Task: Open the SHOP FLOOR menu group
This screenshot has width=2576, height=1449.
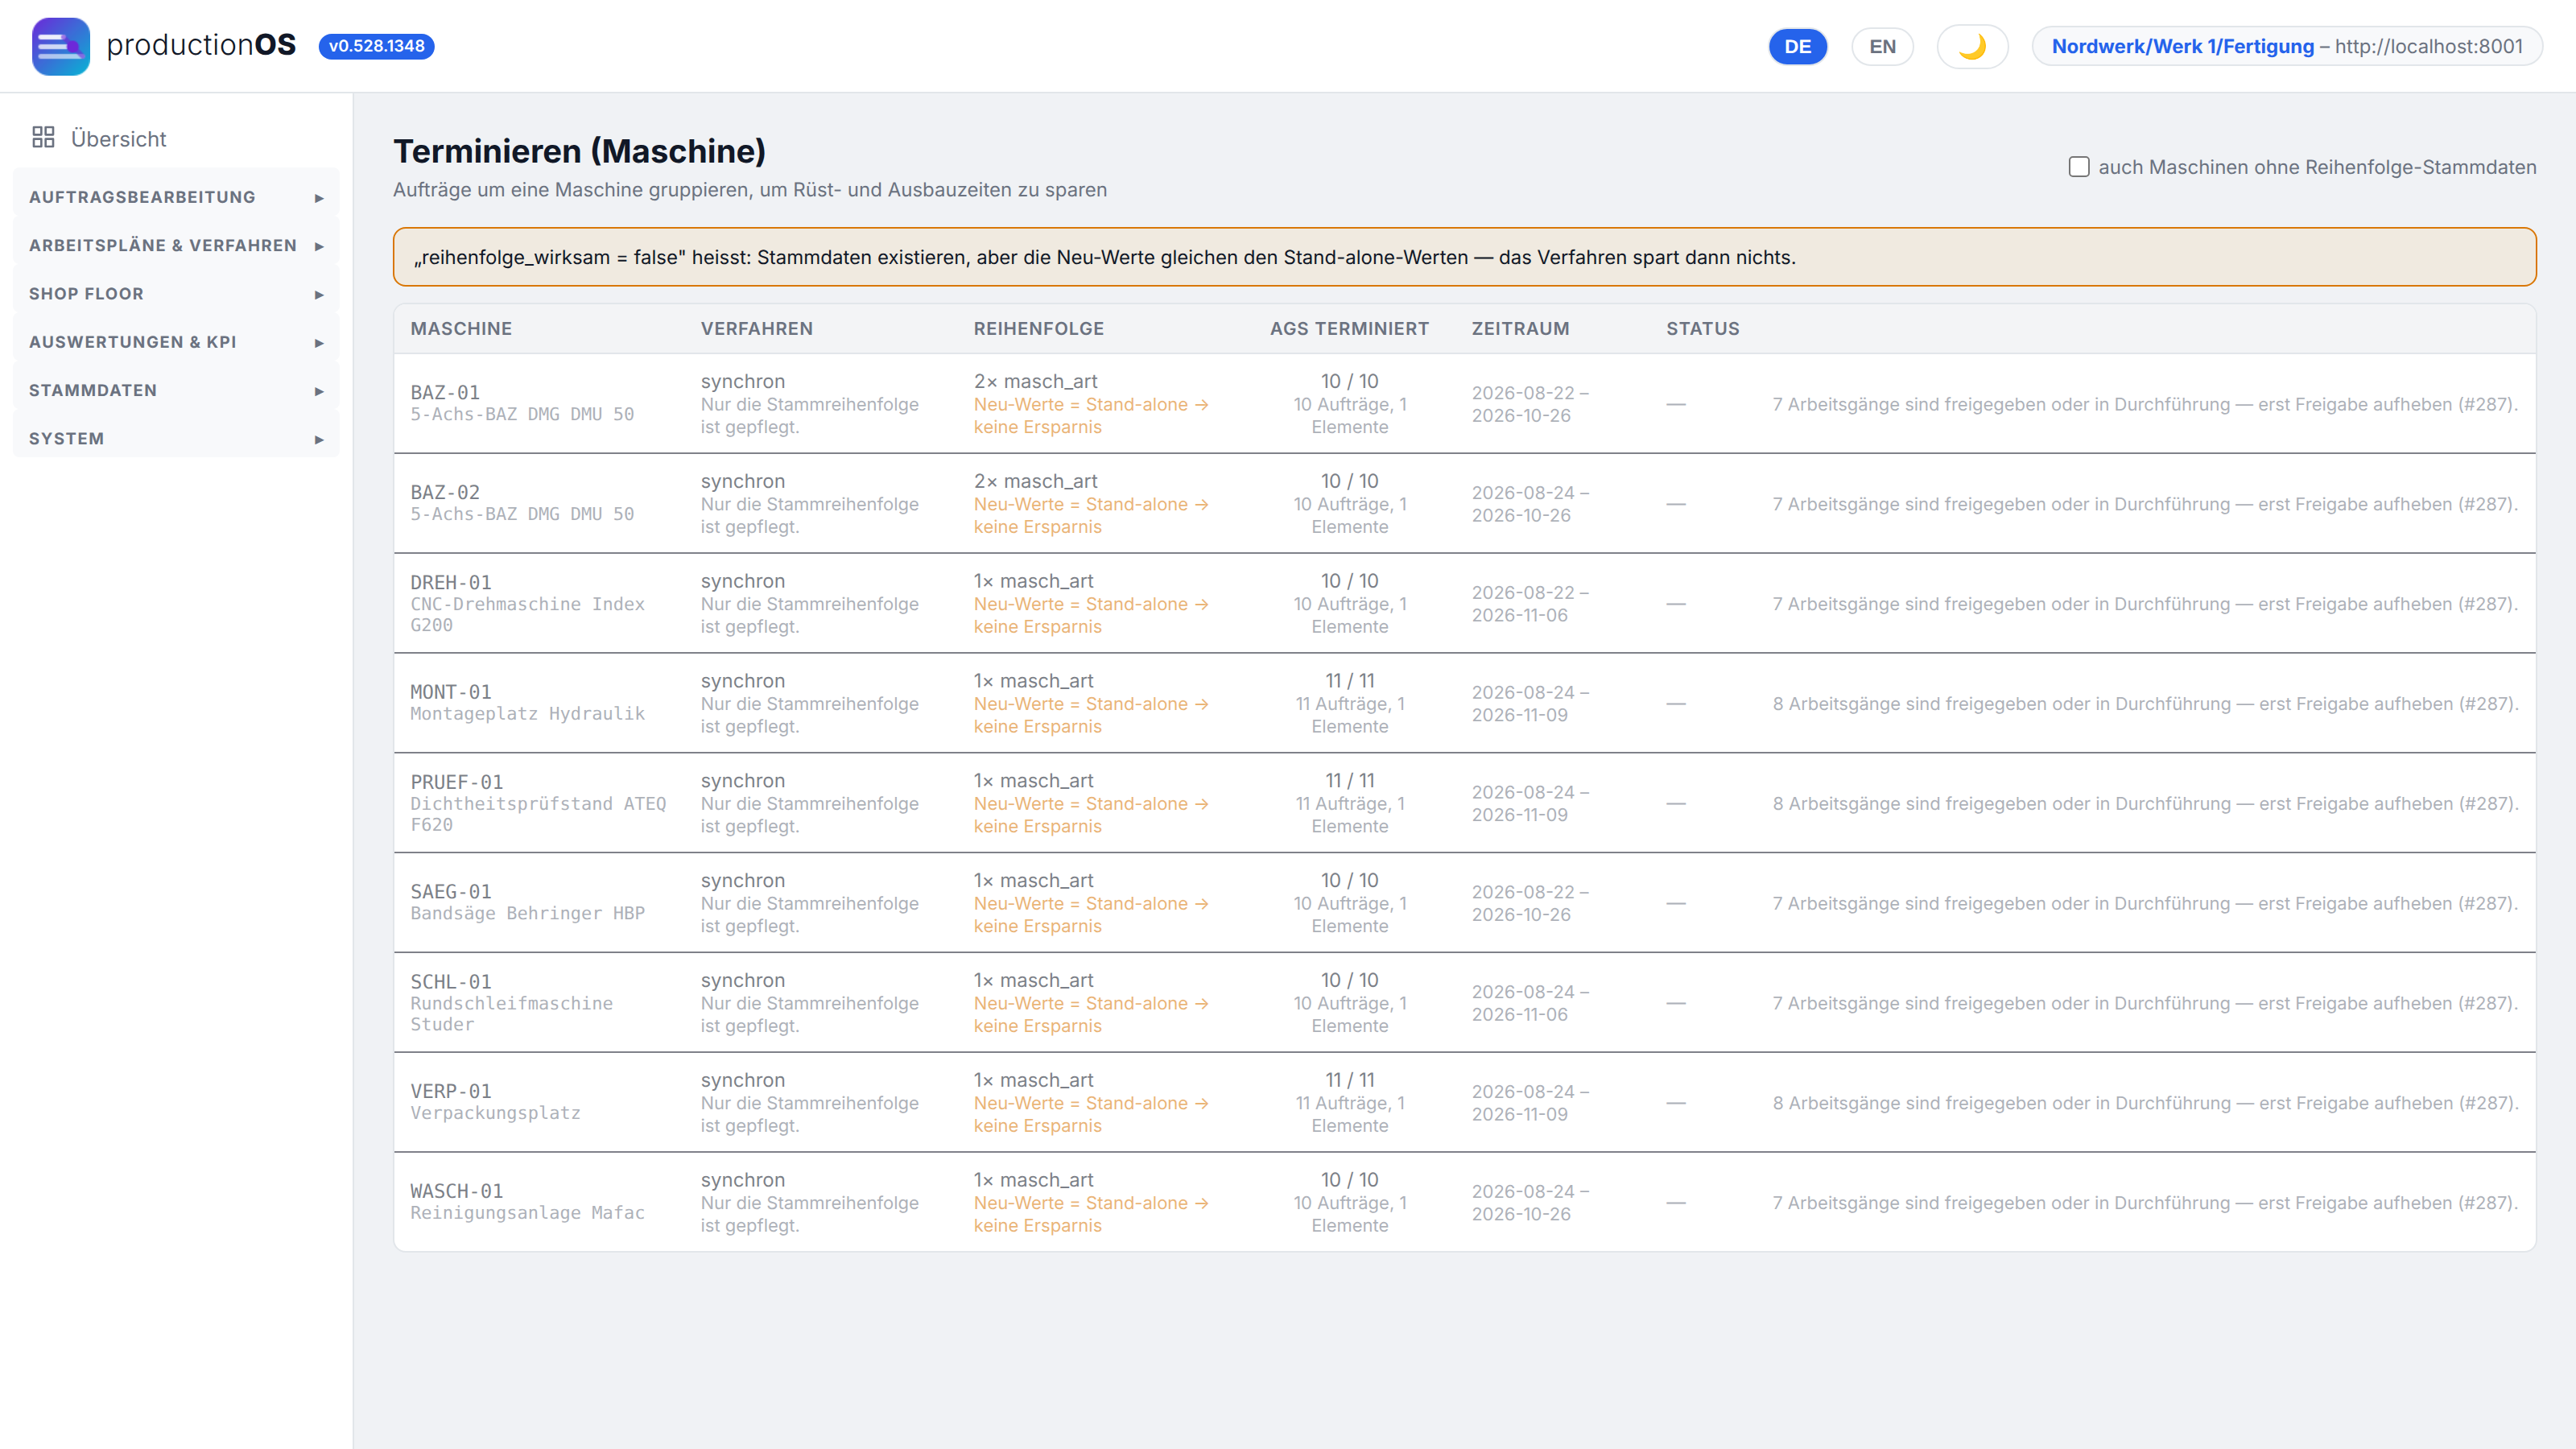Action: (x=176, y=294)
